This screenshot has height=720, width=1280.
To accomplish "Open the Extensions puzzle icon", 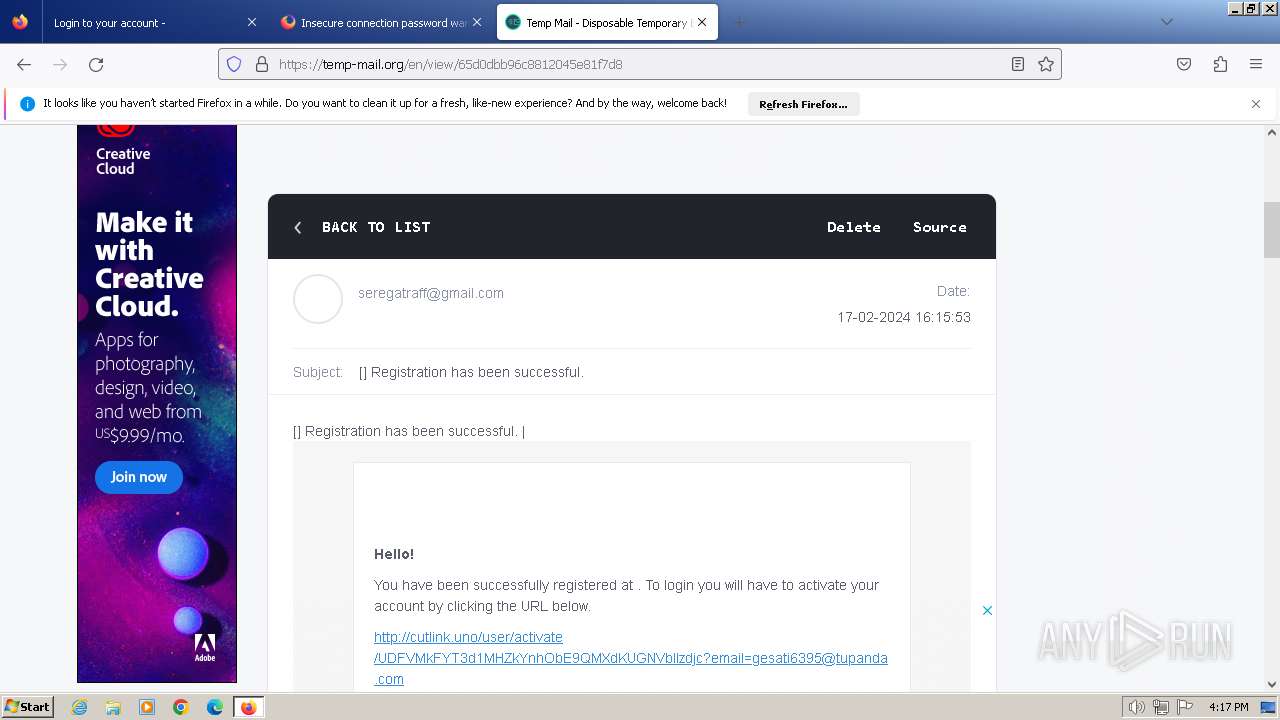I will tap(1220, 64).
